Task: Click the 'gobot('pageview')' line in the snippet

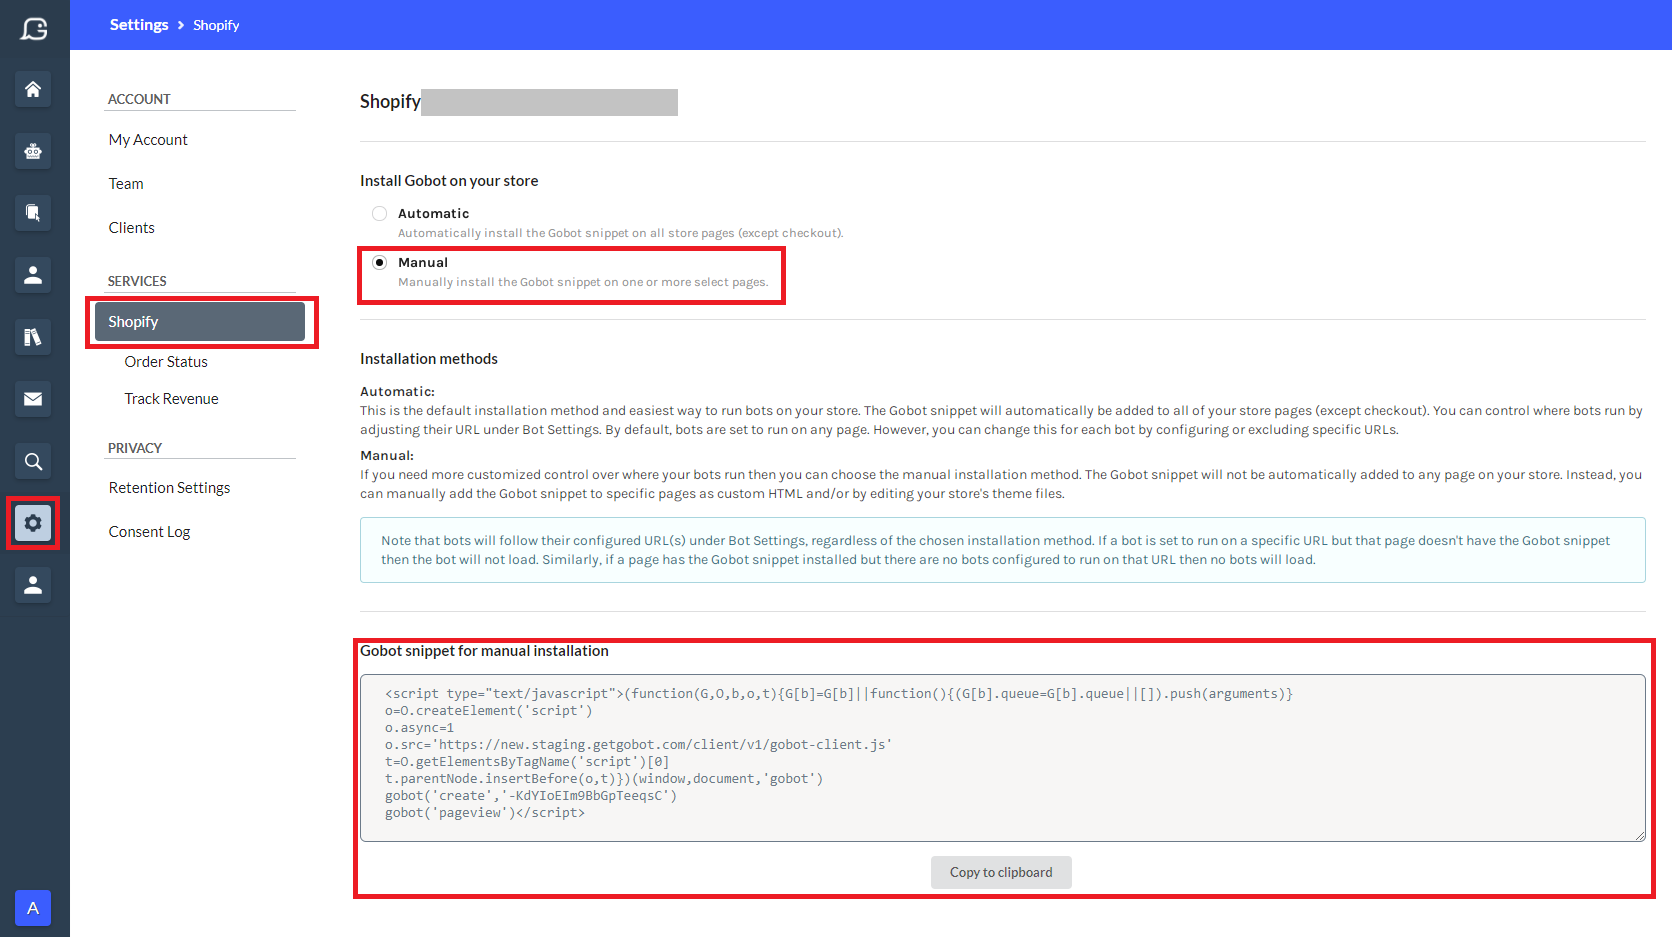Action: click(x=485, y=813)
